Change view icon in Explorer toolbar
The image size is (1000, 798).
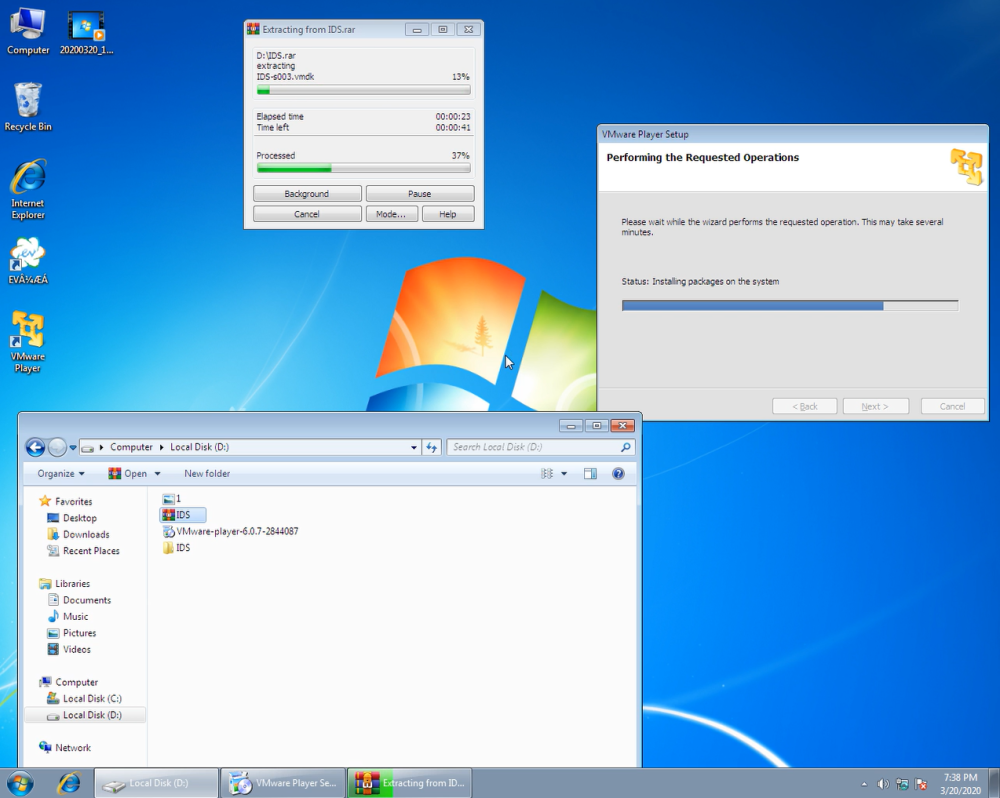[547, 473]
